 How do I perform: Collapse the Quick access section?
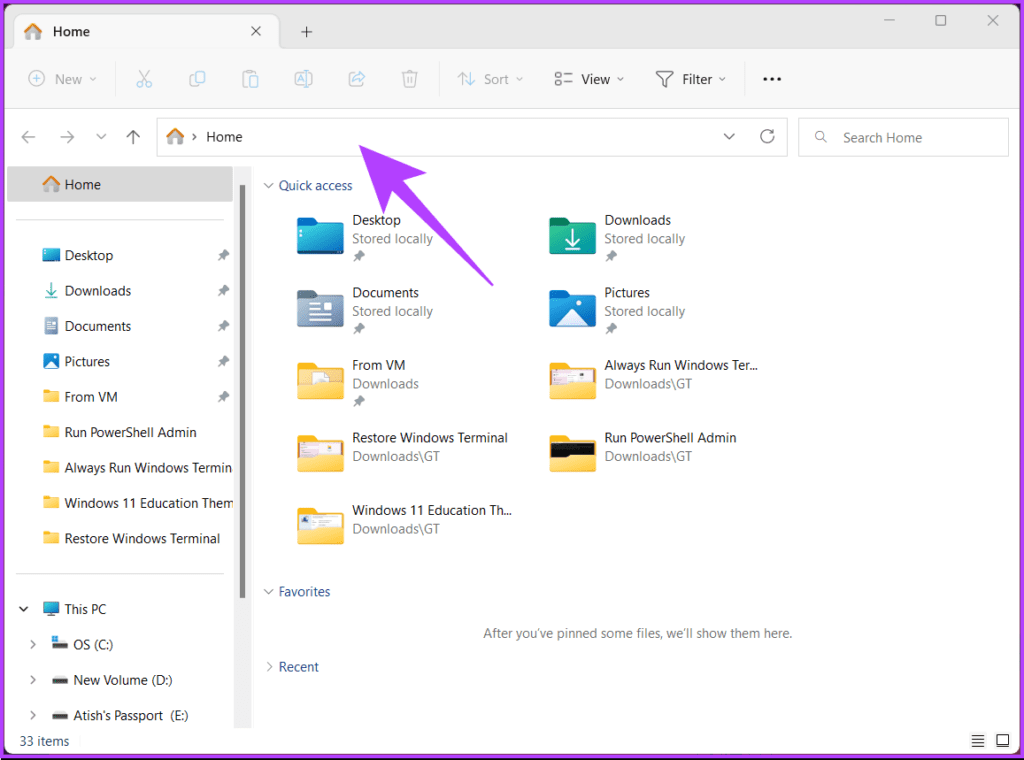[x=268, y=185]
